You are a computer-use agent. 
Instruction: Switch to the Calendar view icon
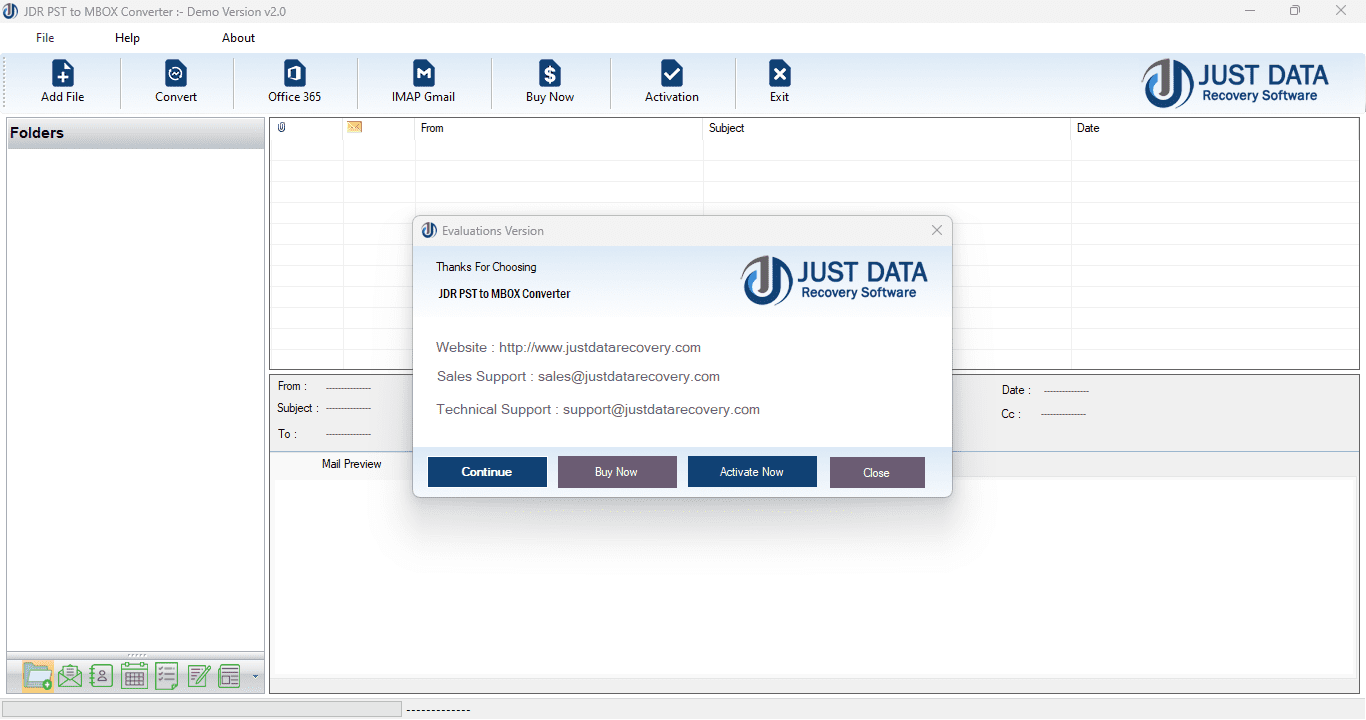[x=133, y=676]
